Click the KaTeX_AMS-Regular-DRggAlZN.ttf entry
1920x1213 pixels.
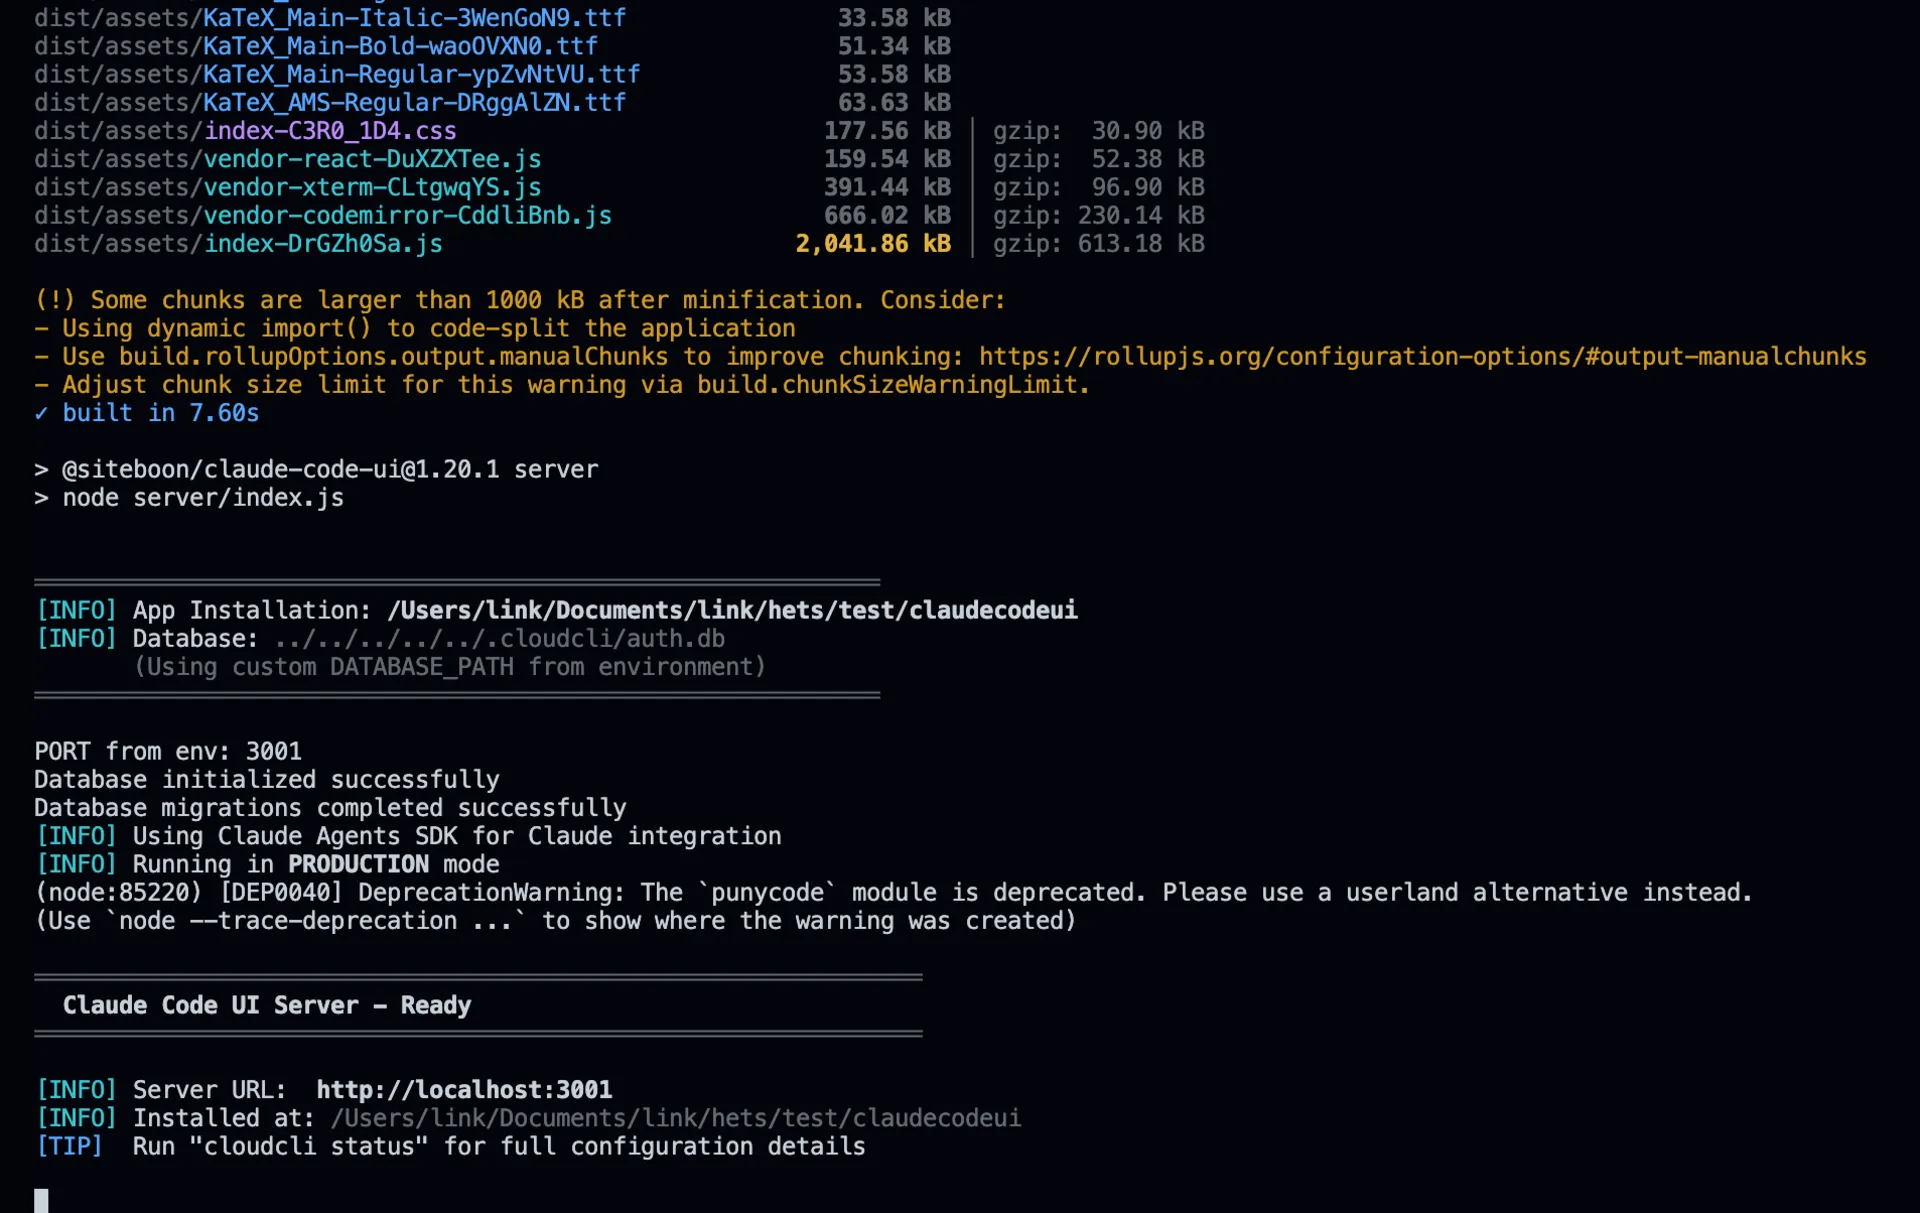click(x=412, y=102)
